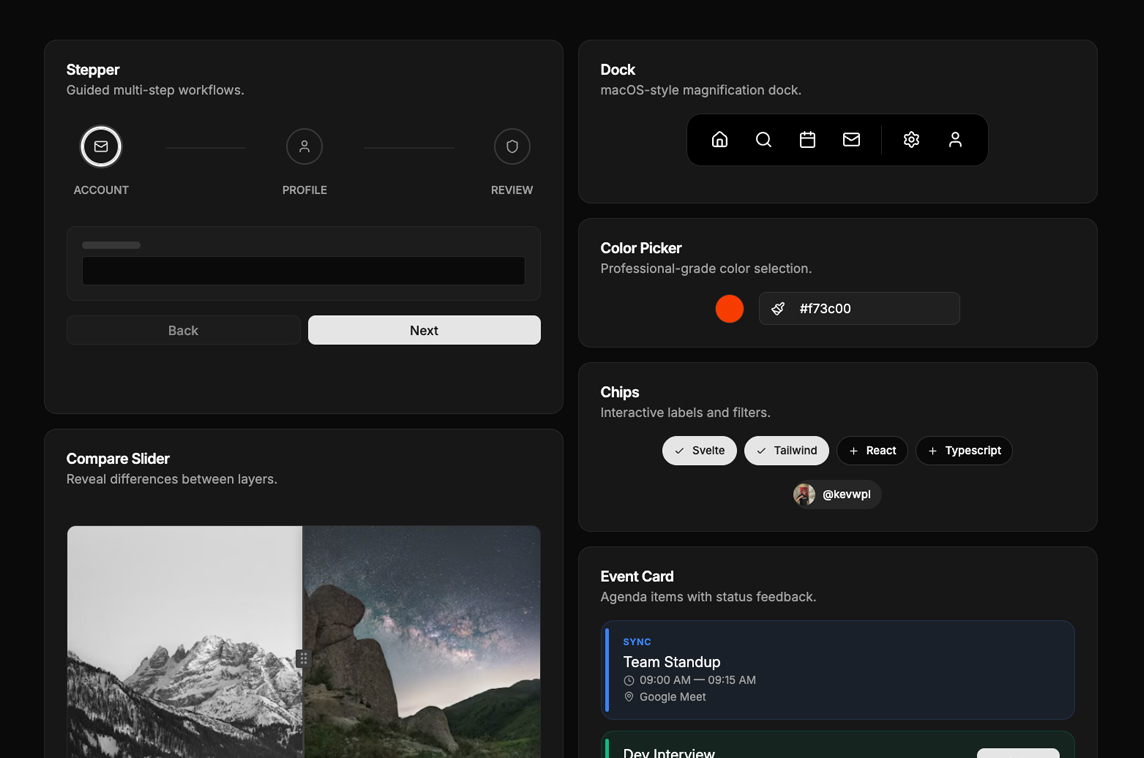Deselect the Svelte chip

(699, 451)
